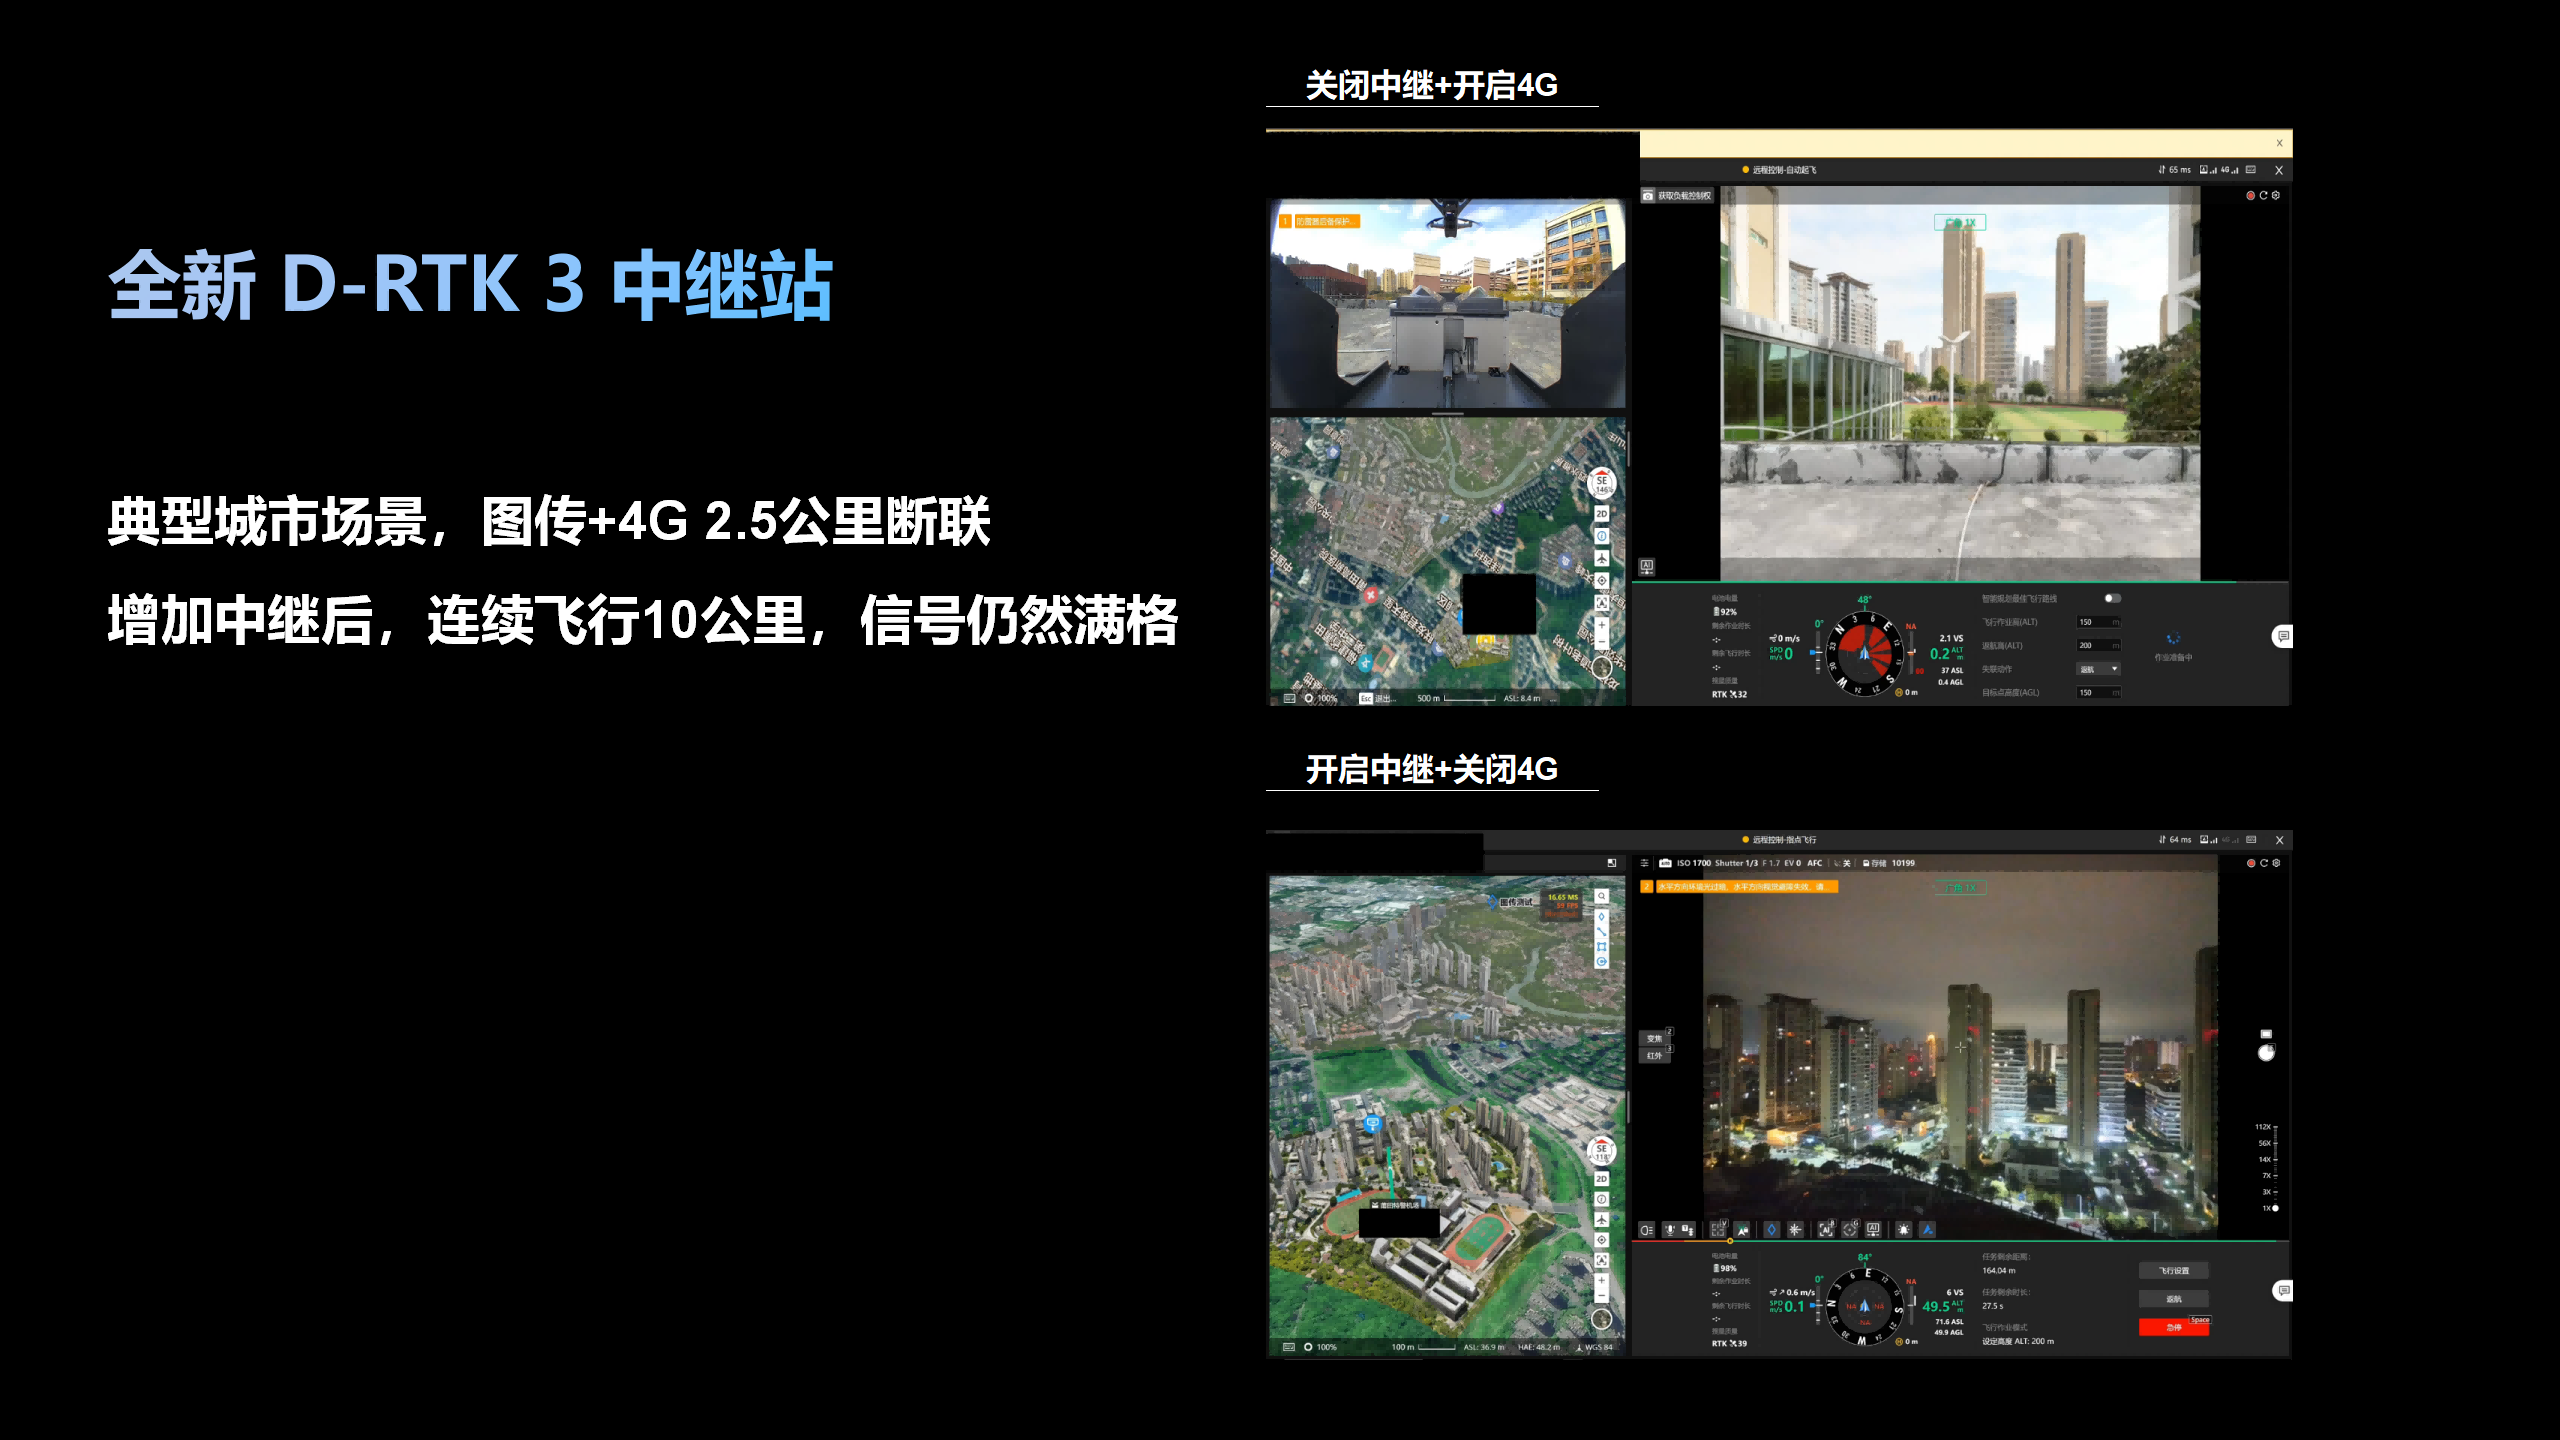Viewport: 2560px width, 1440px height.
Task: Click the snowflake-style icon in night toolbar
Action: (1795, 1230)
